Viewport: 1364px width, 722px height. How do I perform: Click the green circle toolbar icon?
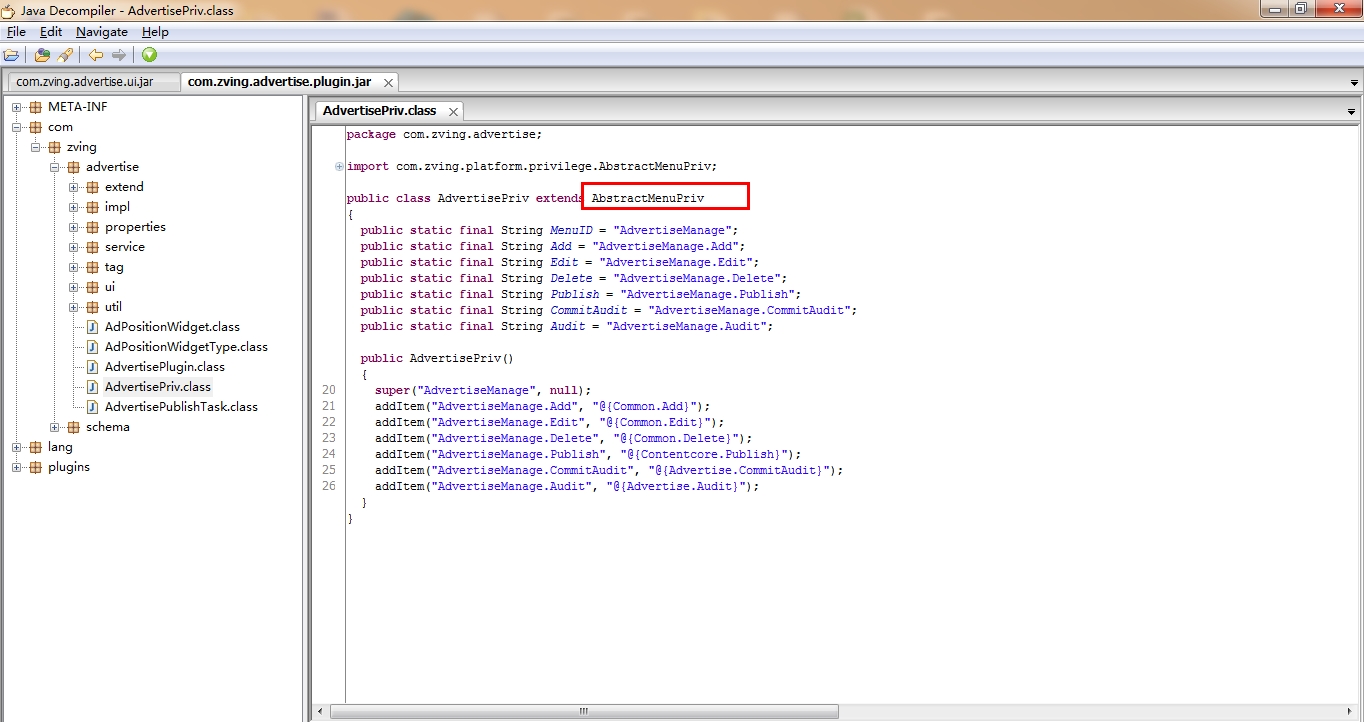tap(149, 55)
